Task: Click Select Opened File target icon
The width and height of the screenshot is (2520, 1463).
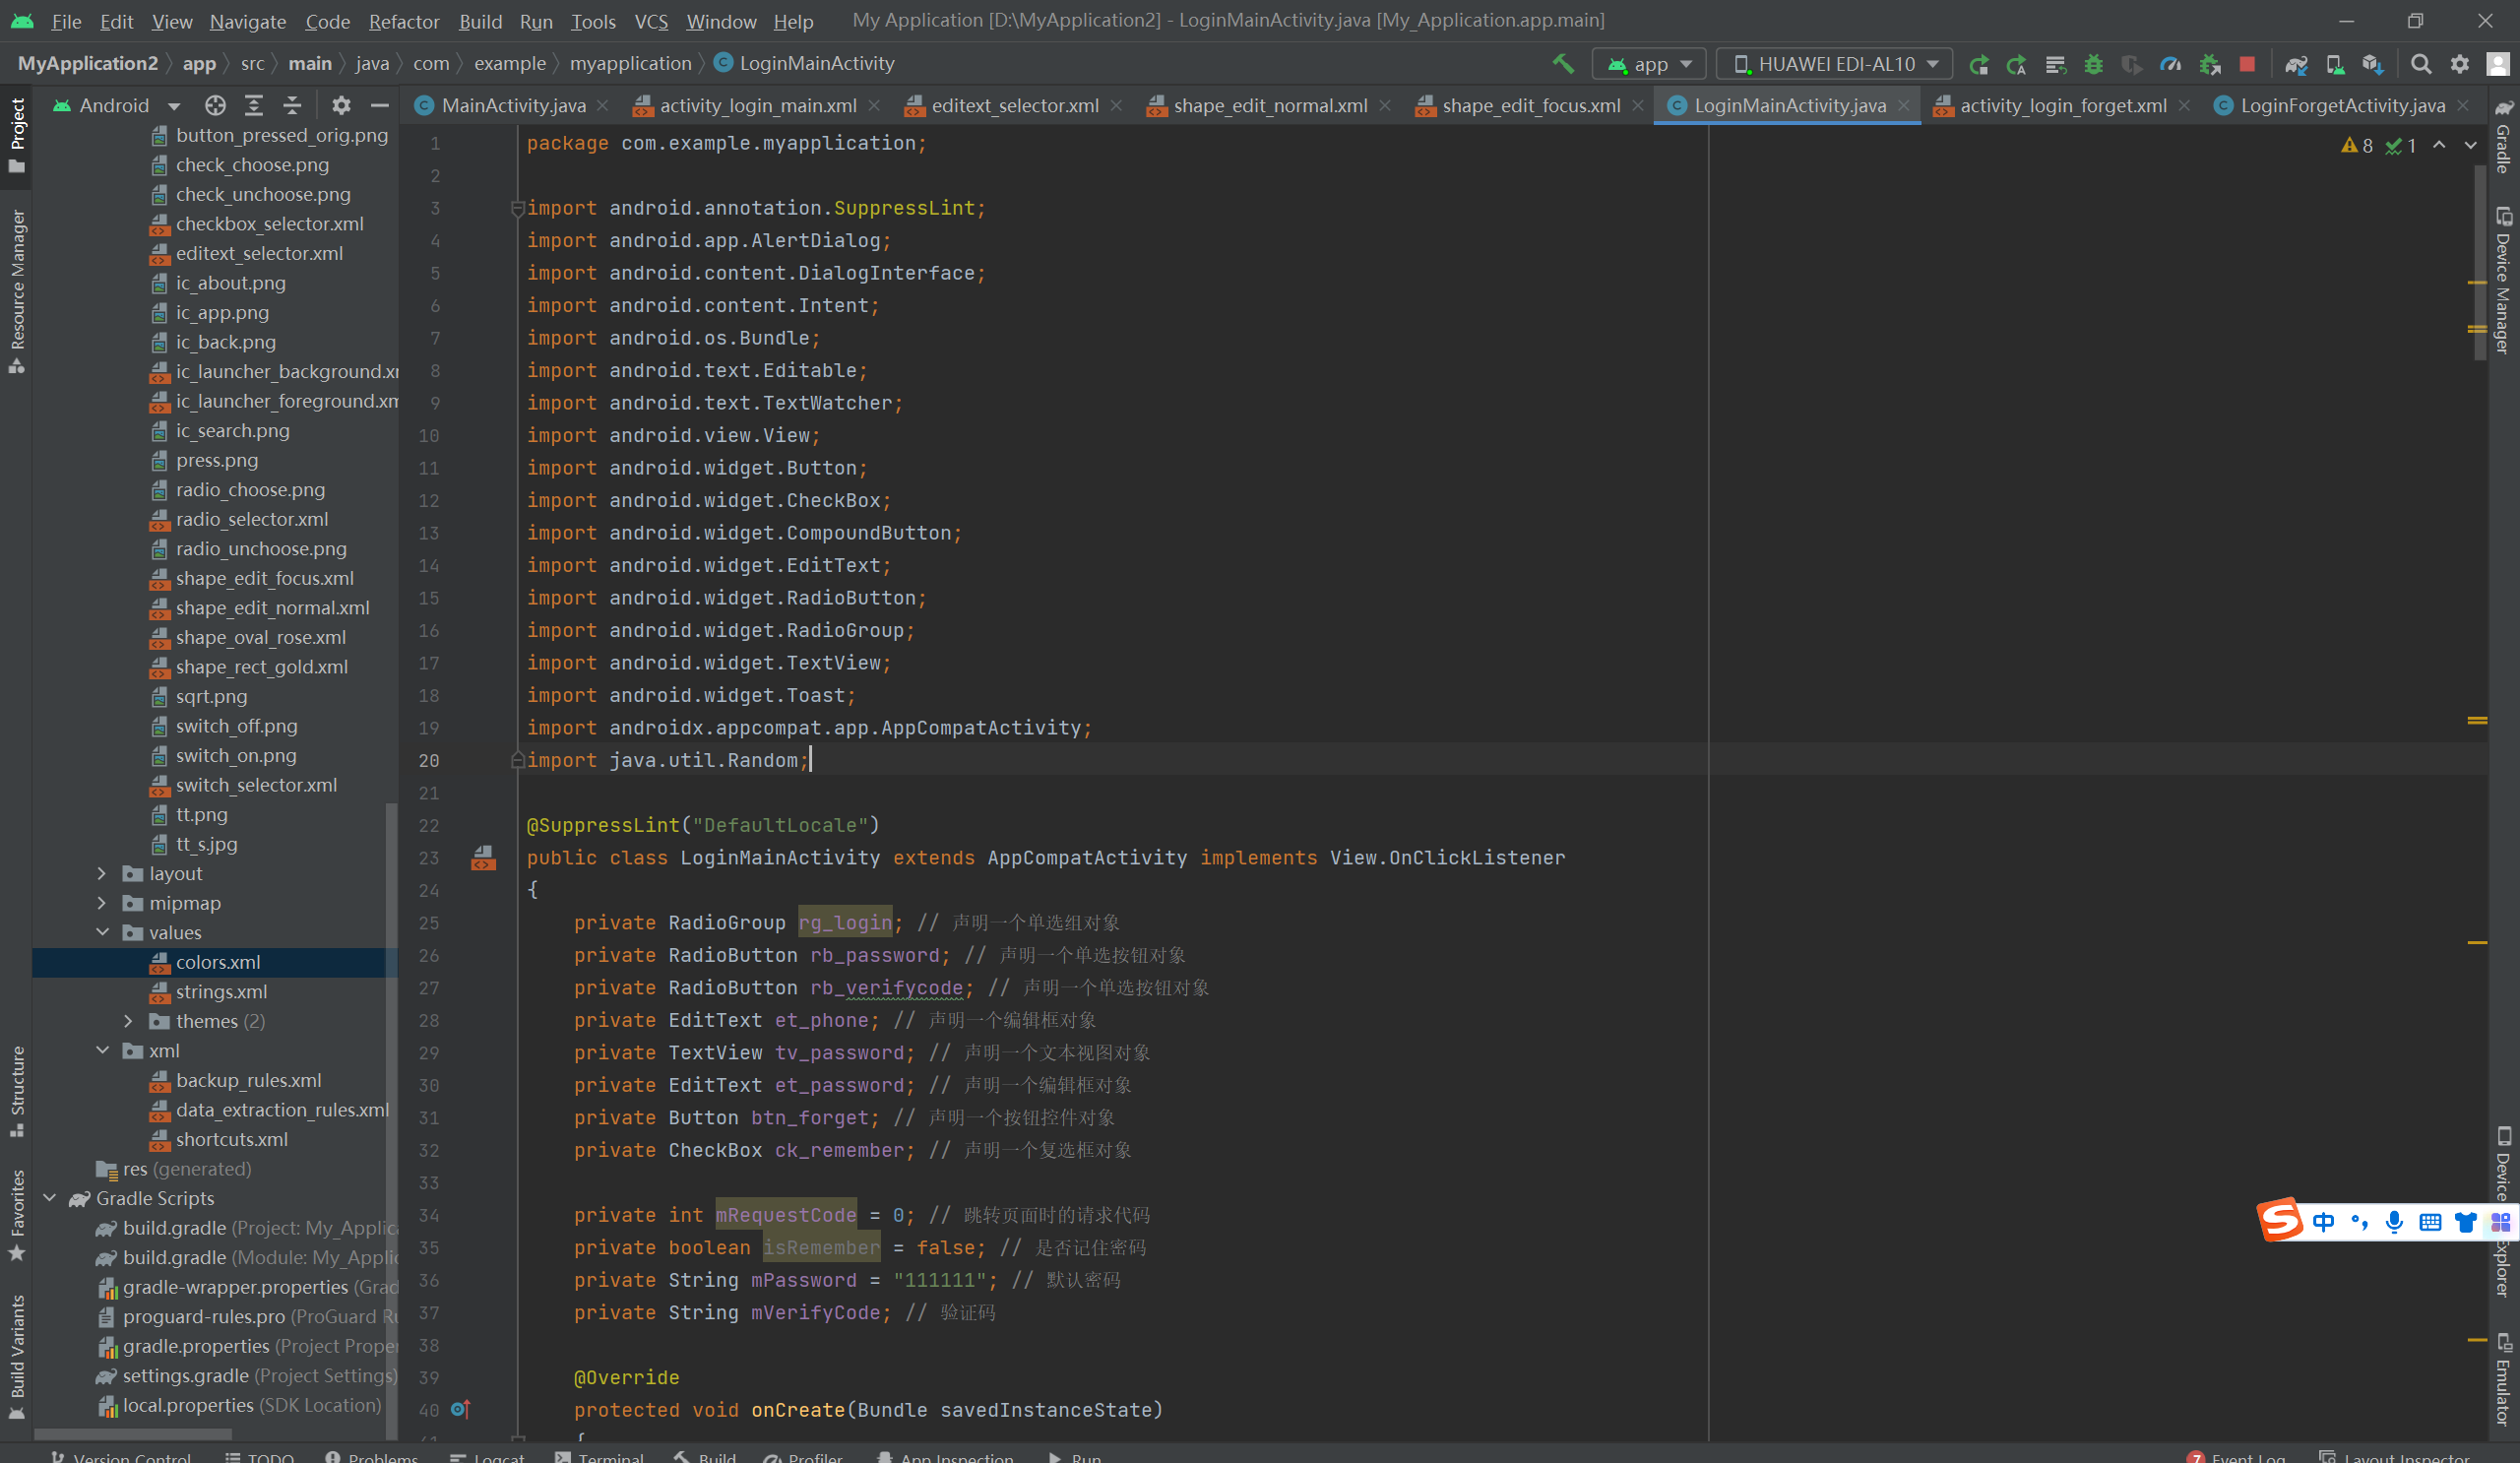Action: (x=215, y=105)
